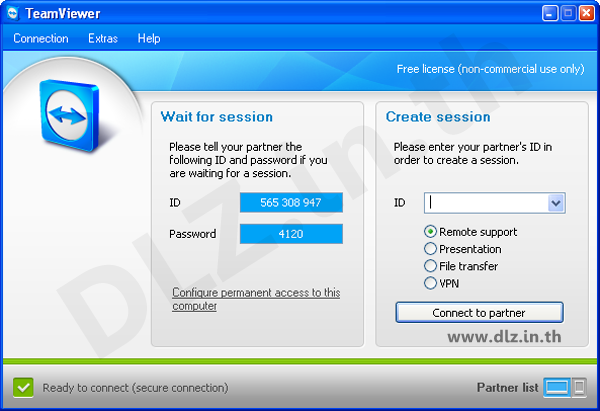Viewport: 600px width, 411px height.
Task: Click the TeamViewer title bar icon
Action: (13, 13)
